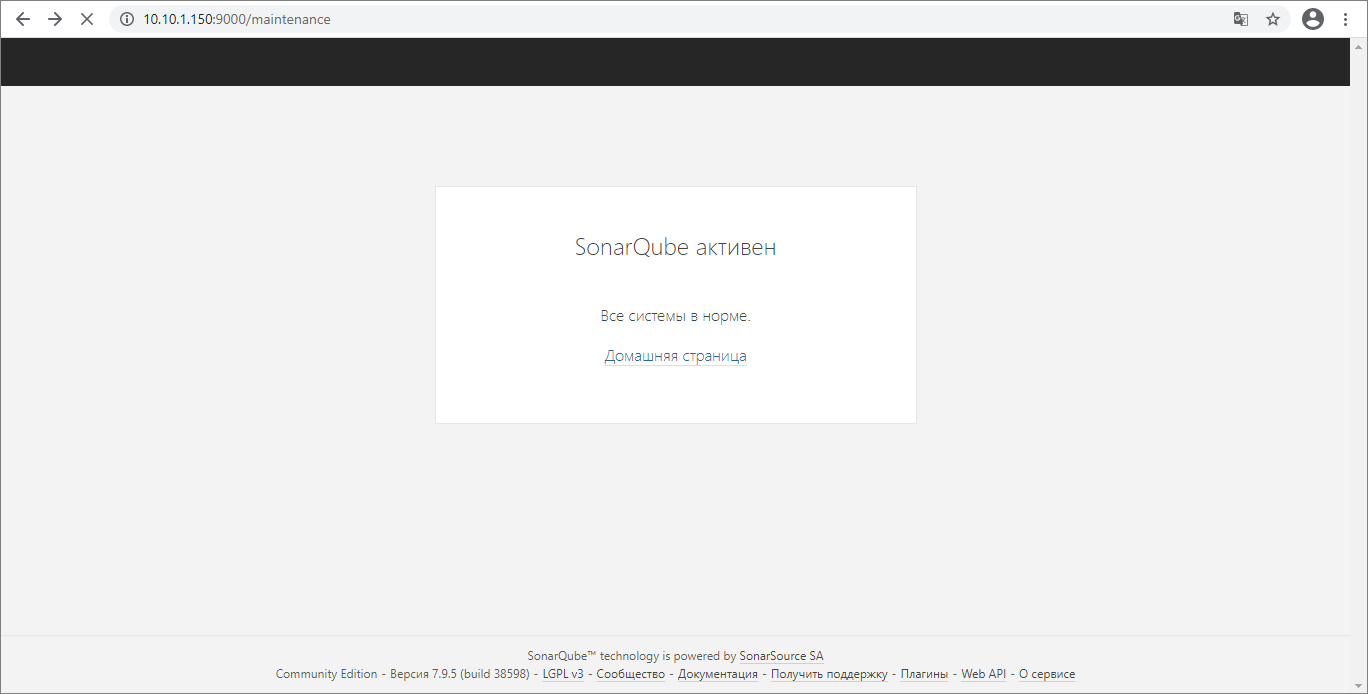Open the translate page icon

[1241, 19]
